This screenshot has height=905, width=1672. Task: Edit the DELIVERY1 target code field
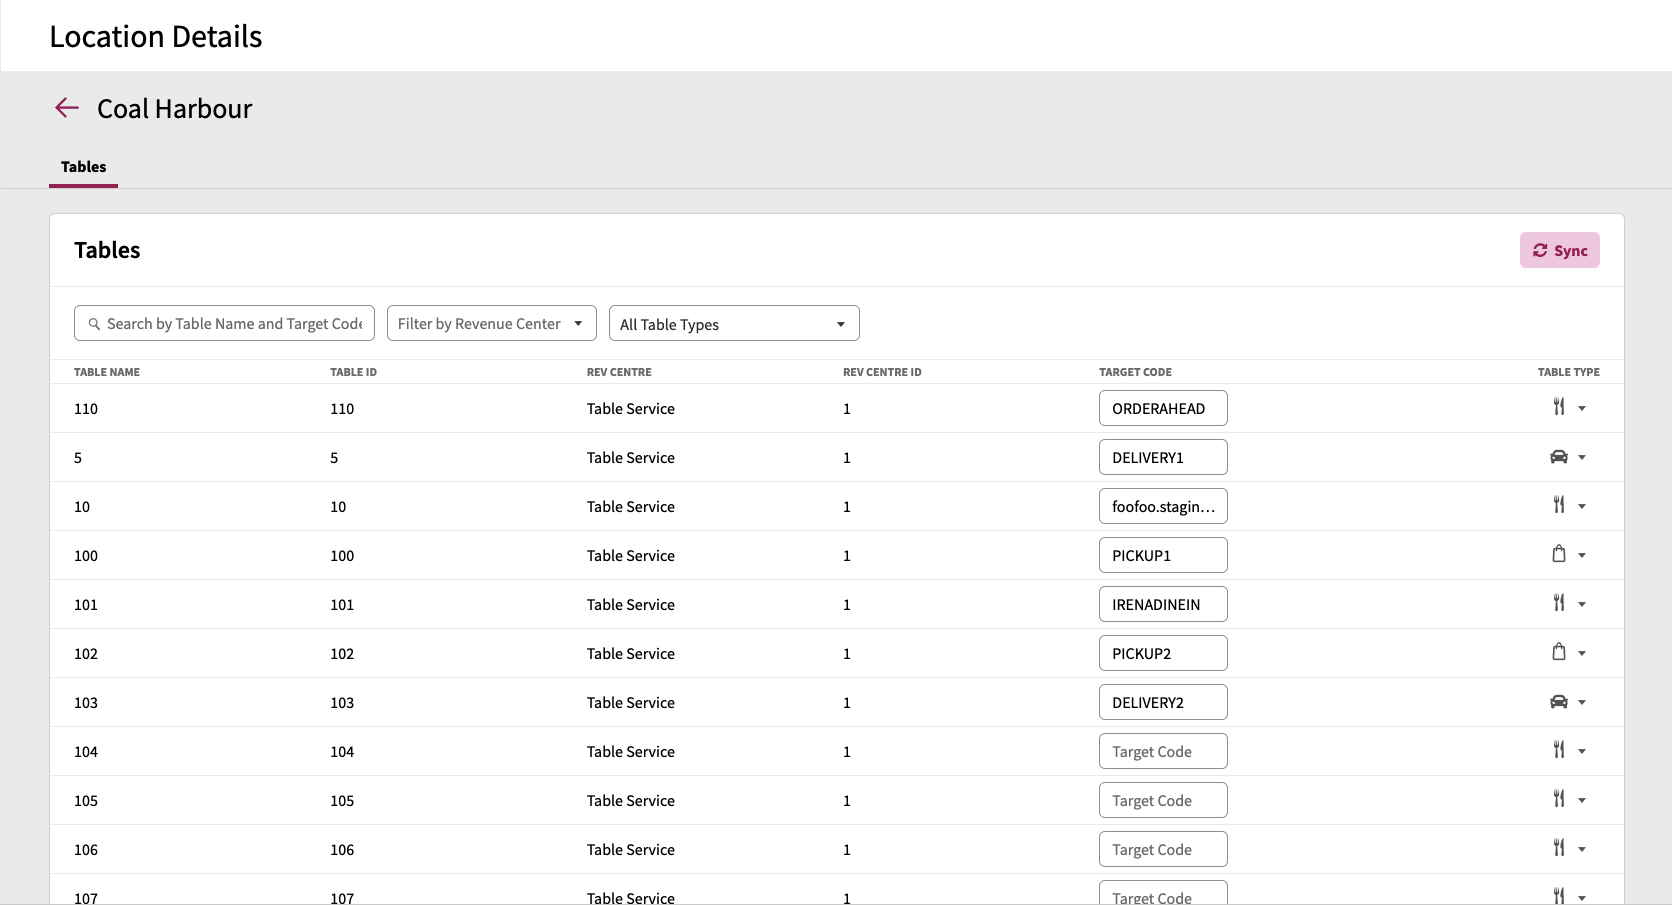[x=1163, y=457]
